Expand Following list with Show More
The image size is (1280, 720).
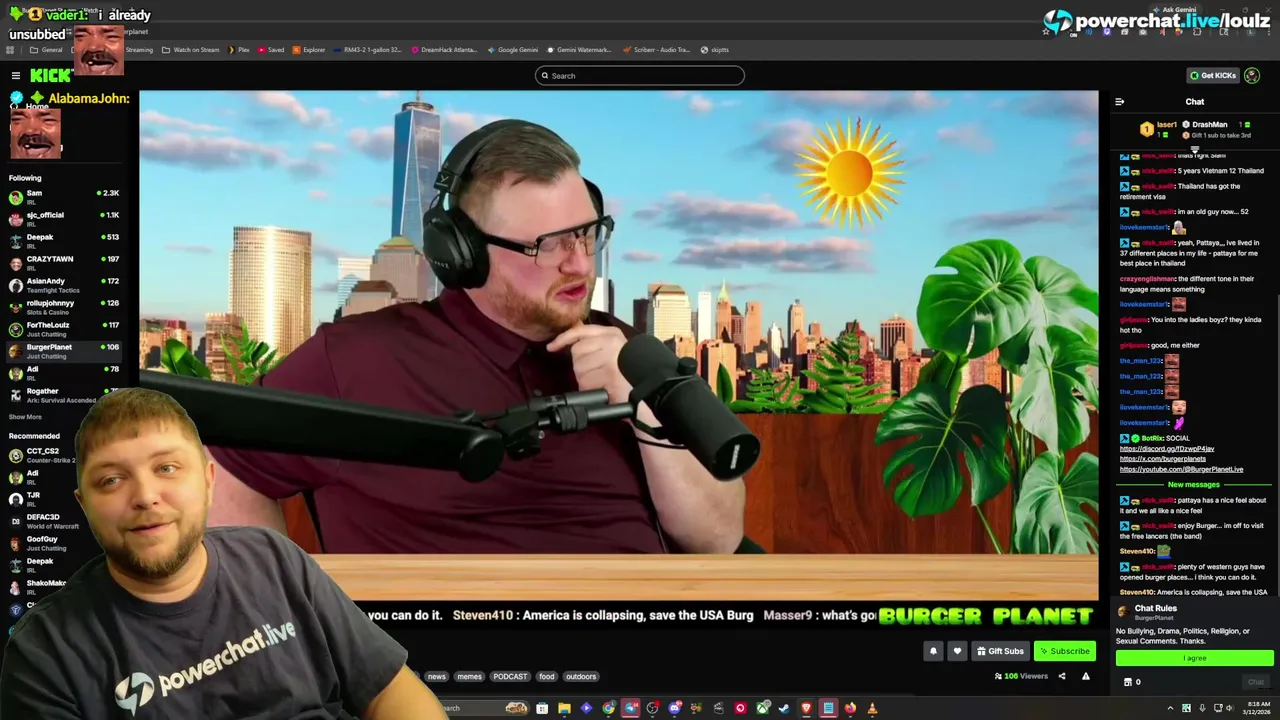[25, 417]
